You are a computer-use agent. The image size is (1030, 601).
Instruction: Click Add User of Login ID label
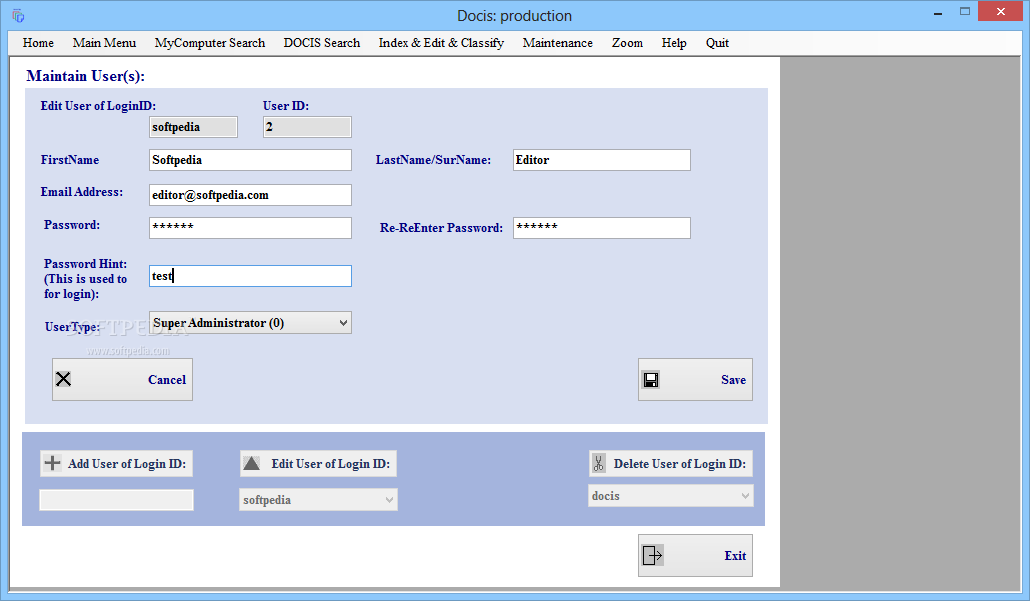pos(127,464)
